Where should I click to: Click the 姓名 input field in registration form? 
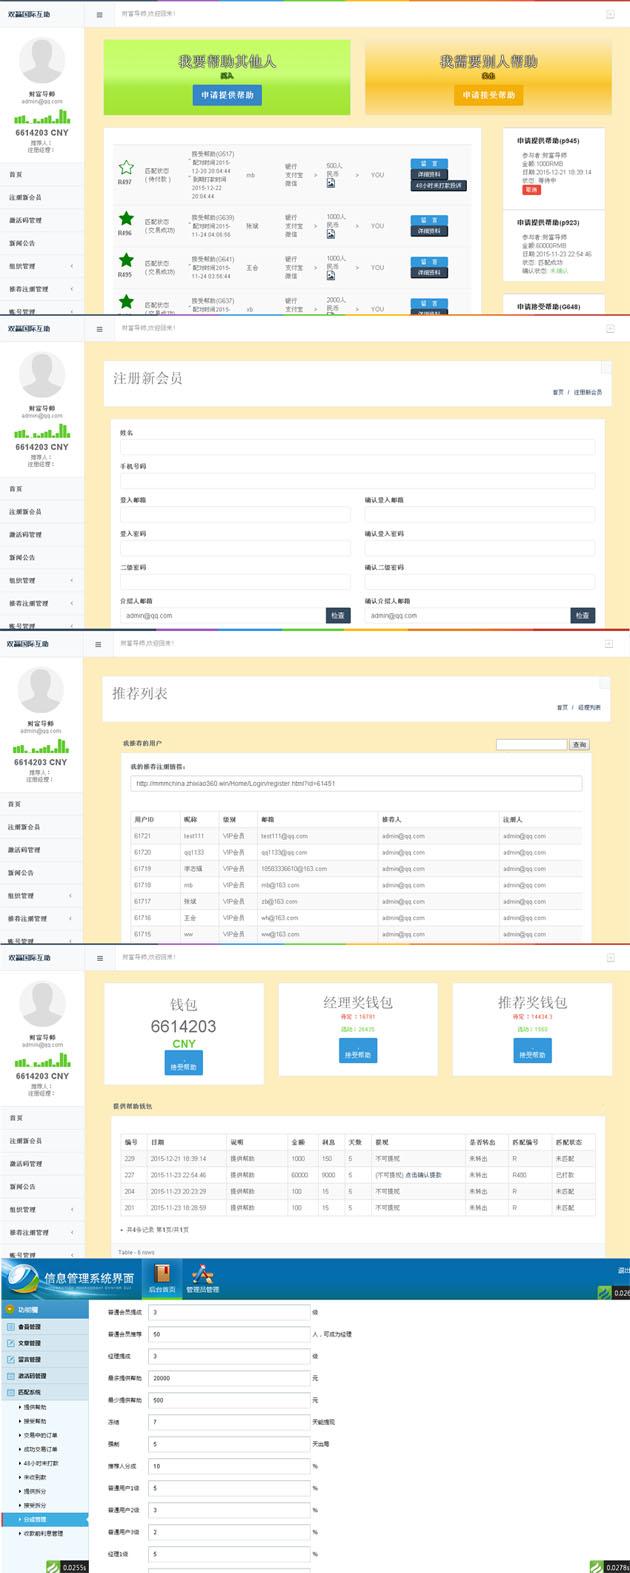click(x=357, y=448)
